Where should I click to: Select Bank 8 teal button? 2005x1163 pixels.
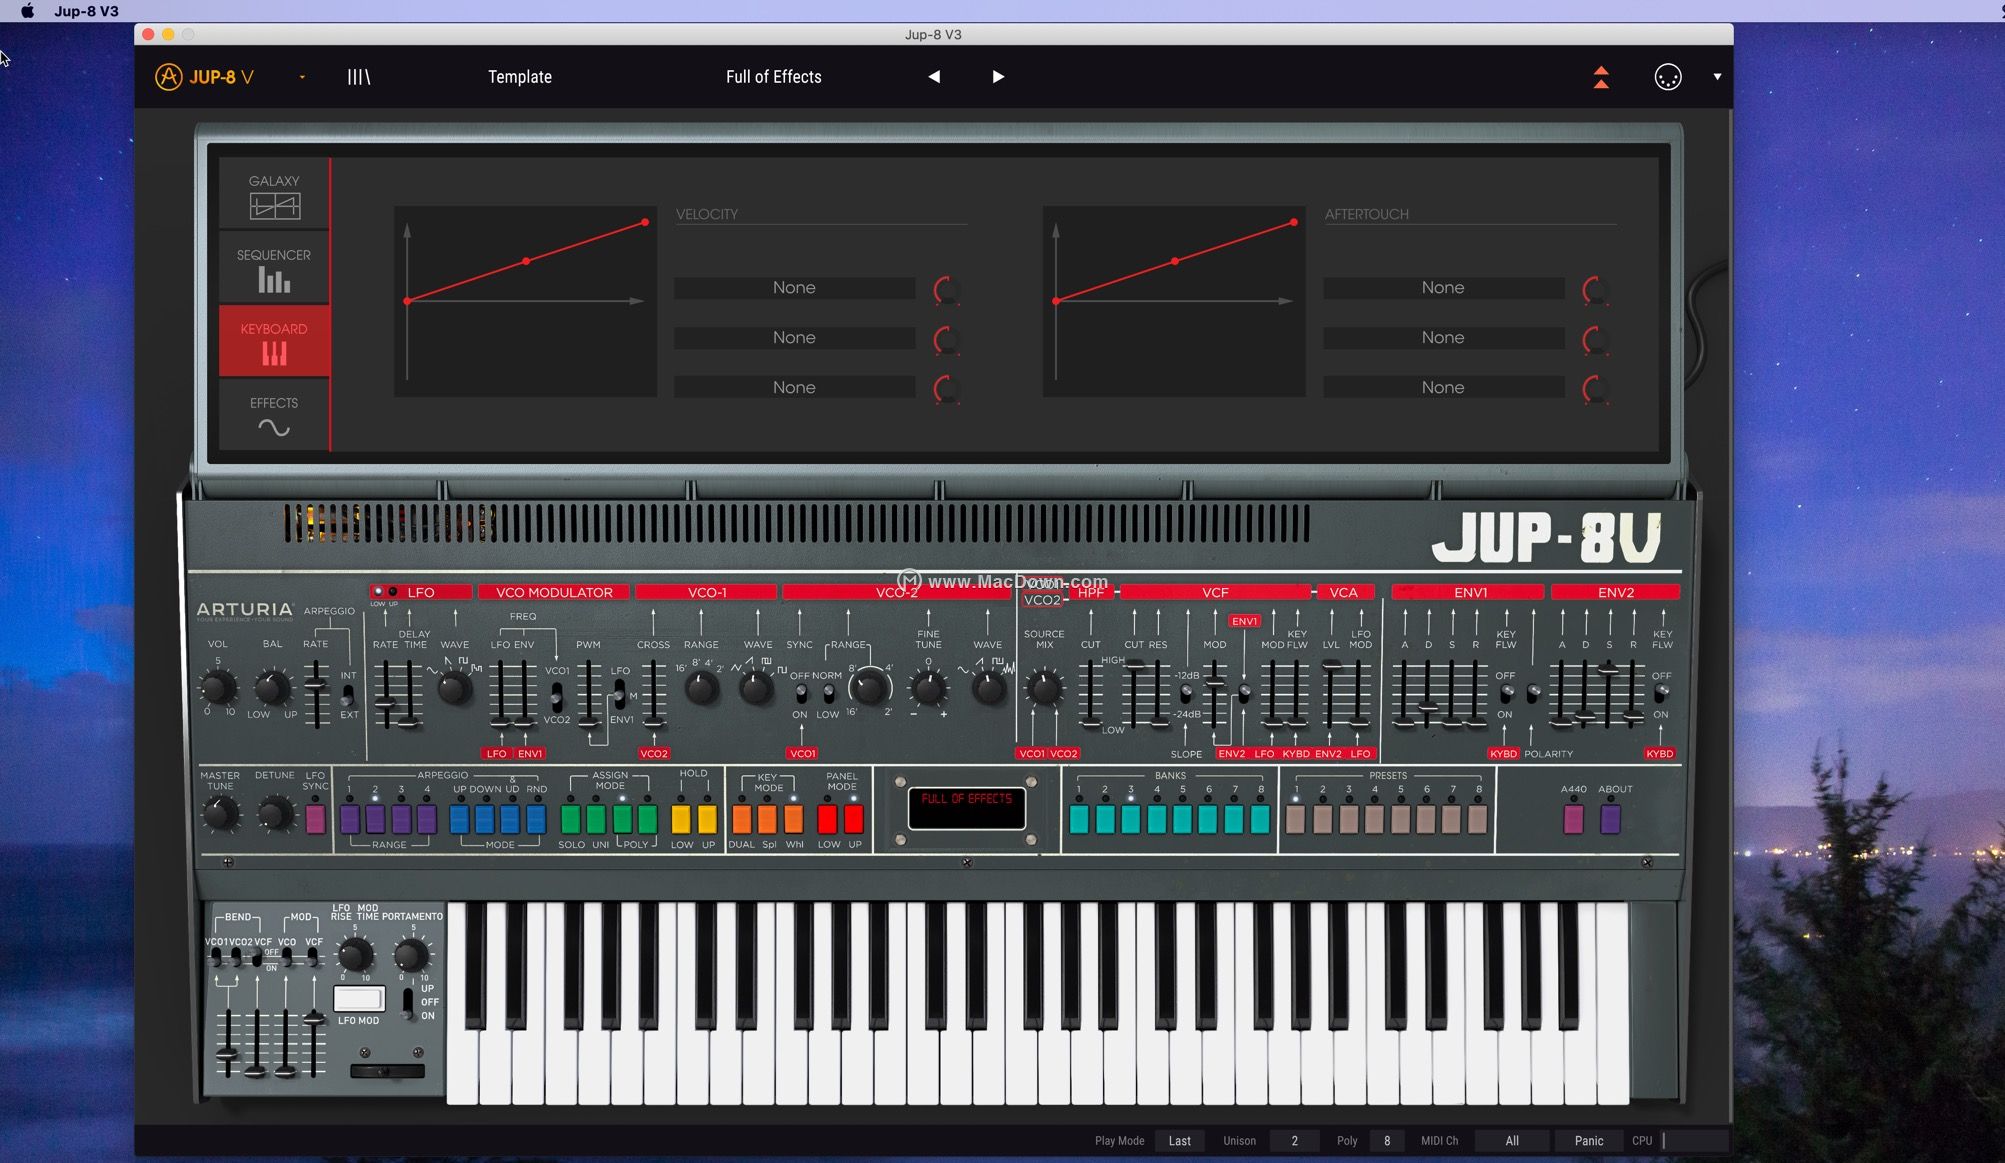pyautogui.click(x=1260, y=819)
